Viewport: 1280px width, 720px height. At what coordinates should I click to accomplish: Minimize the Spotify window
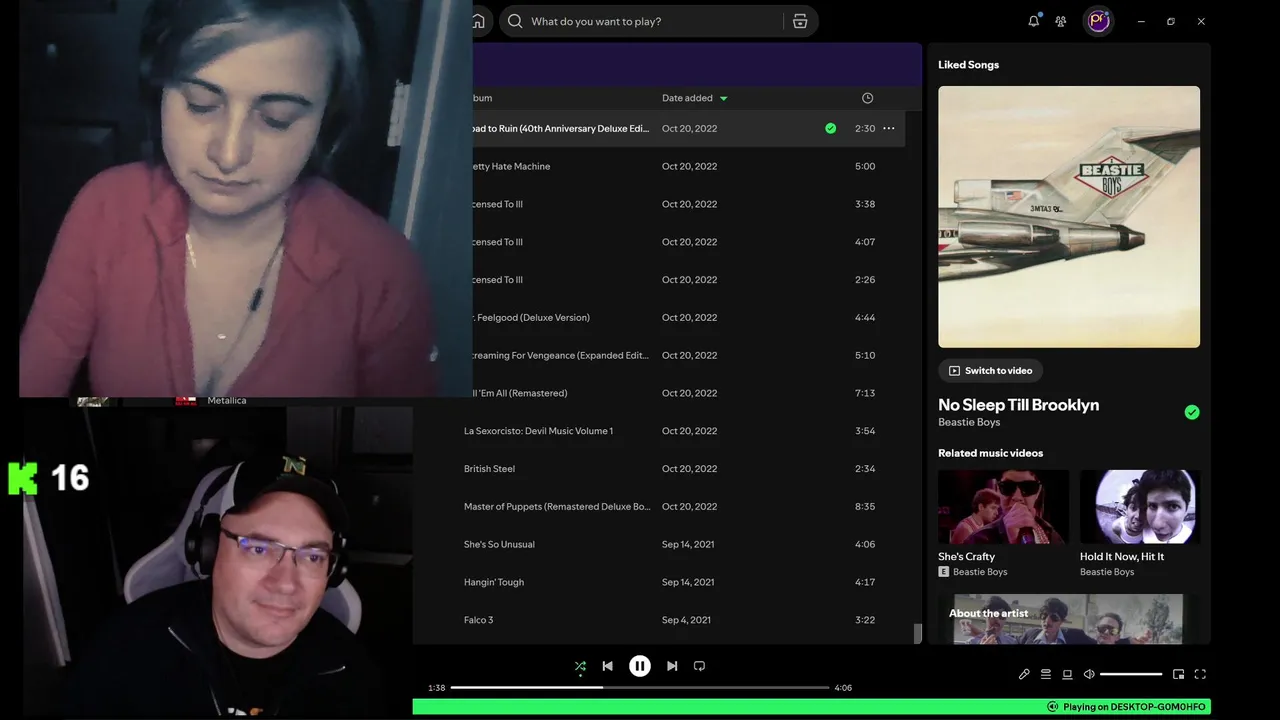(1141, 21)
